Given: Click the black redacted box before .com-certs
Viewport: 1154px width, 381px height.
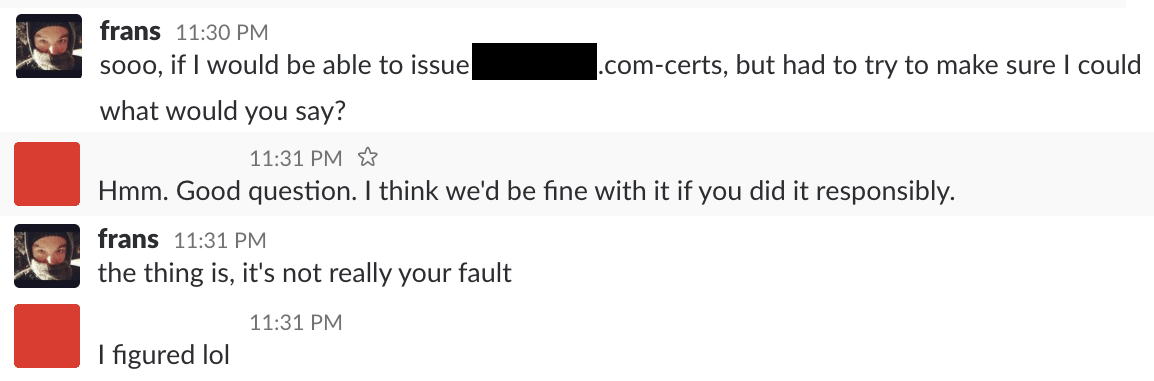Looking at the screenshot, I should click(534, 61).
